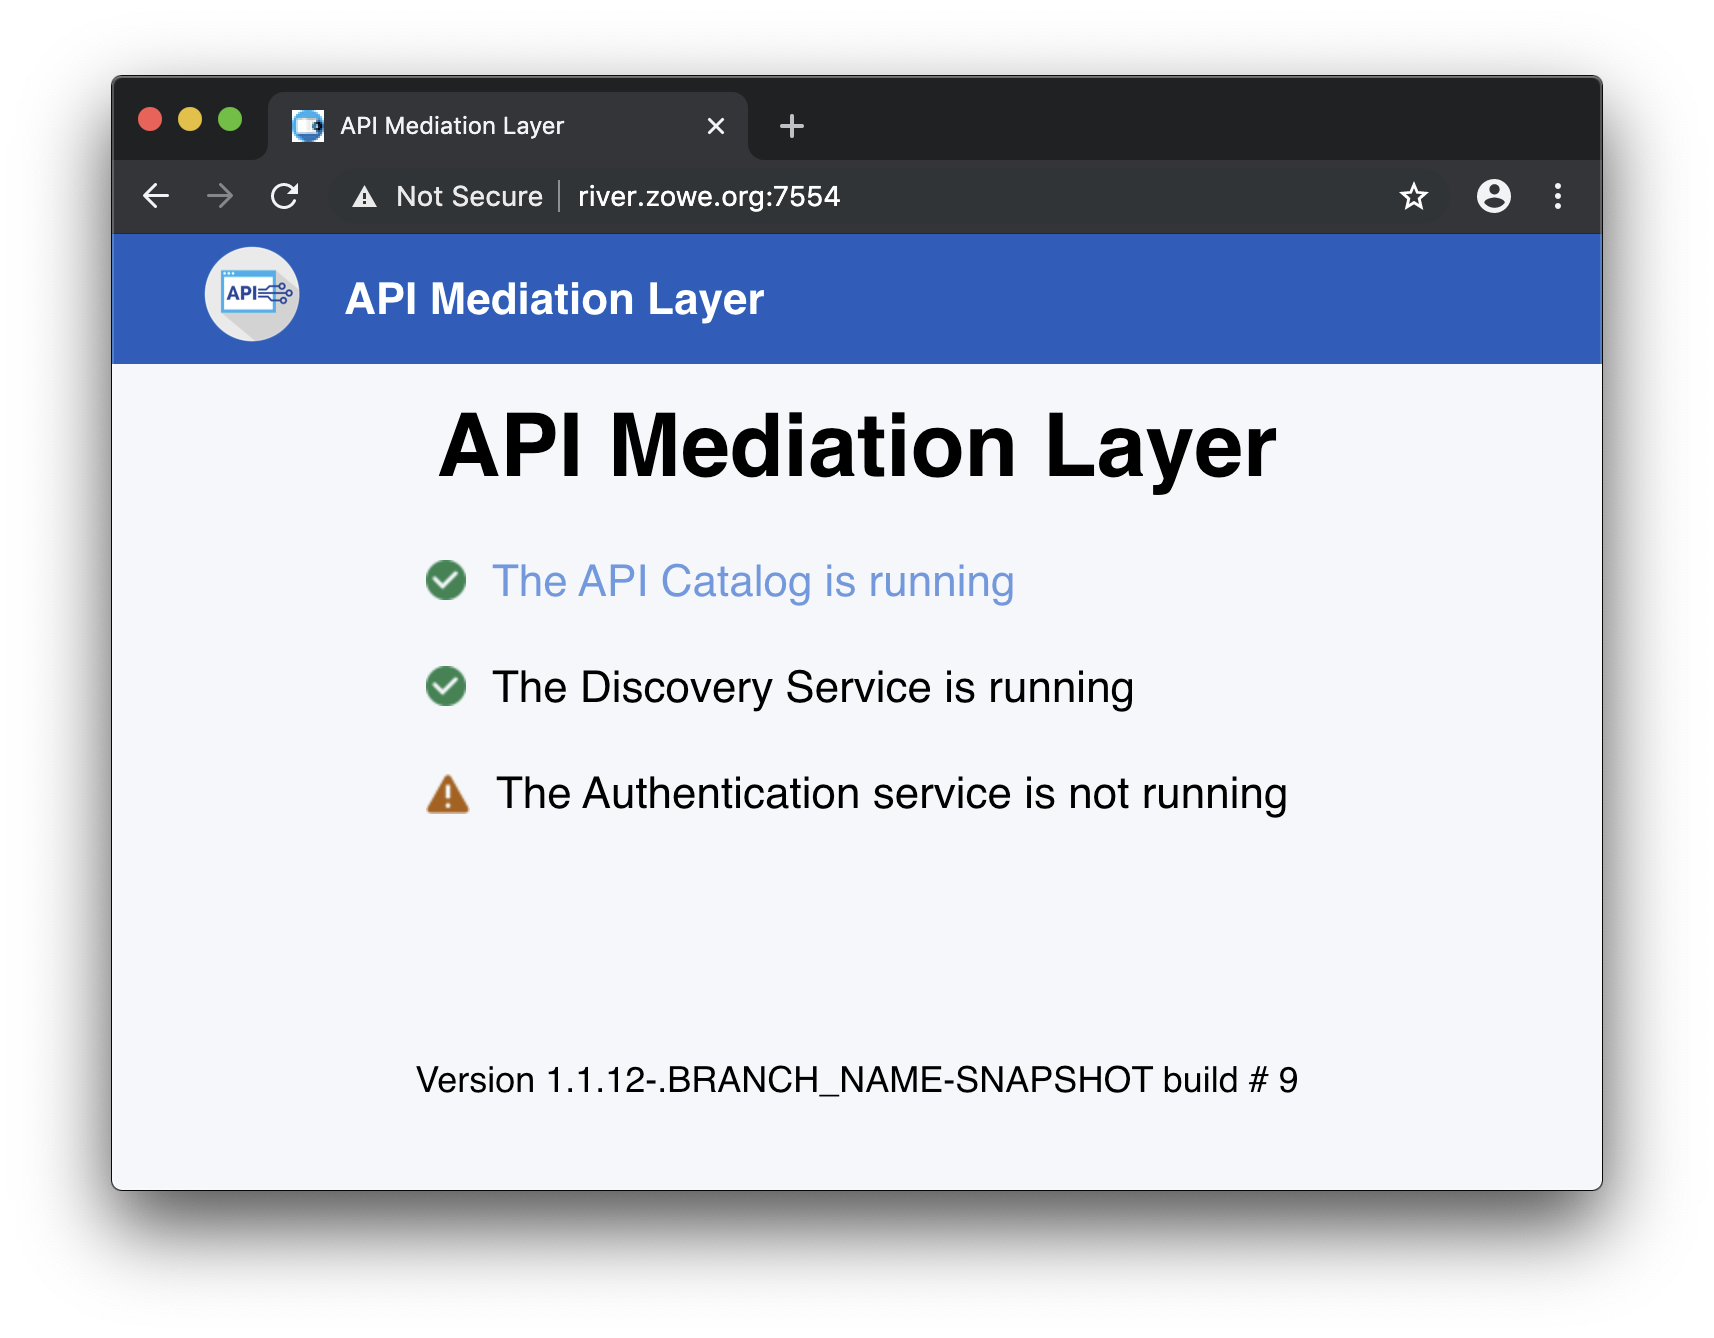This screenshot has width=1714, height=1338.
Task: Click the favicon on the browser tab
Action: pyautogui.click(x=307, y=125)
